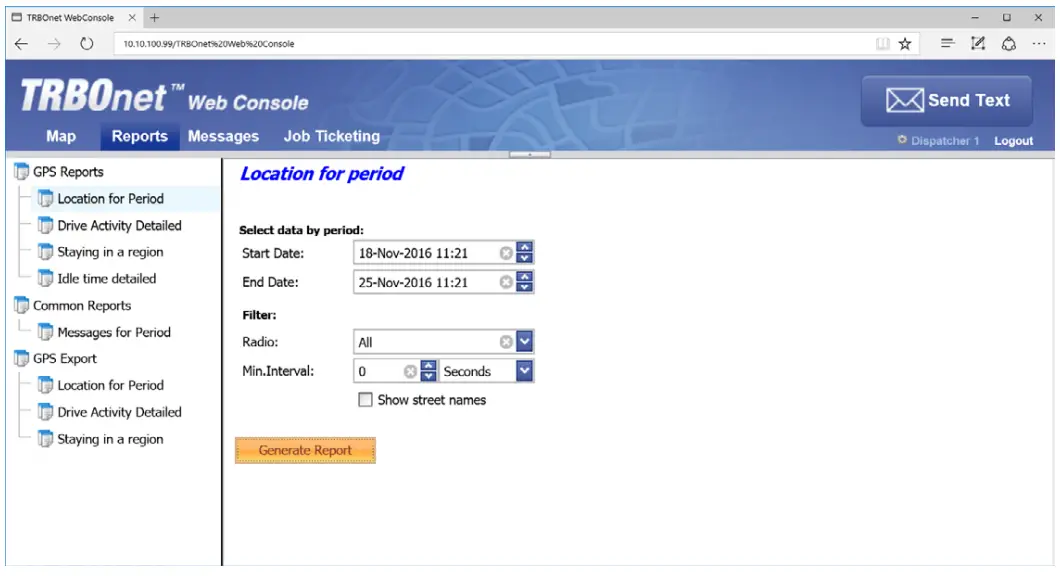Open reading view in the browser
Viewport: 1060px width, 576px height.
[x=882, y=44]
